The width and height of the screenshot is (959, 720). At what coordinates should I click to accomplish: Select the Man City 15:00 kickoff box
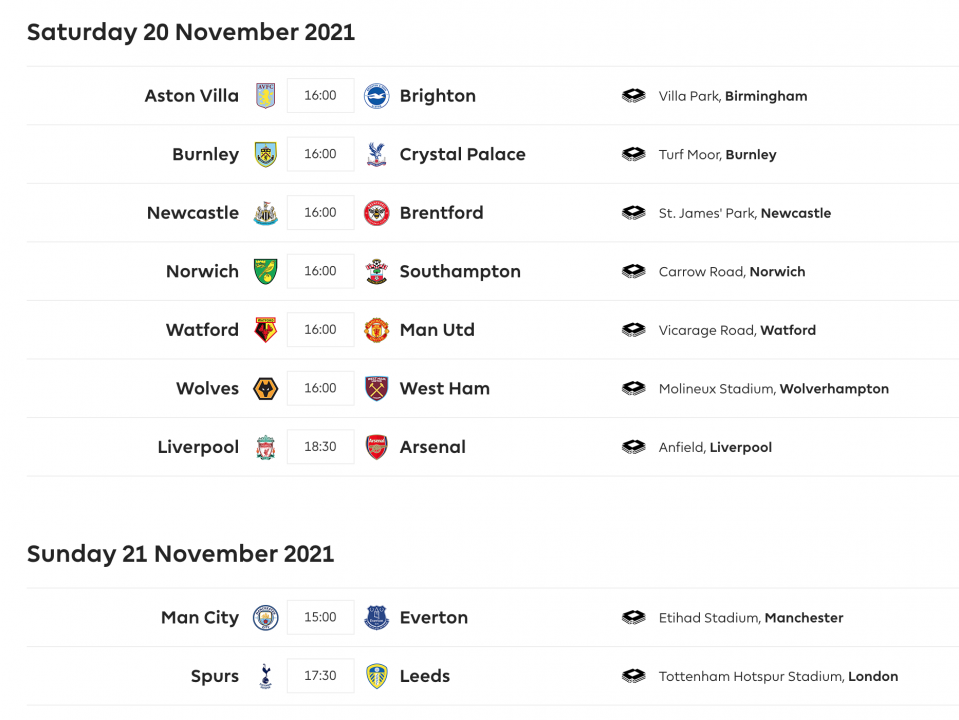coord(320,617)
